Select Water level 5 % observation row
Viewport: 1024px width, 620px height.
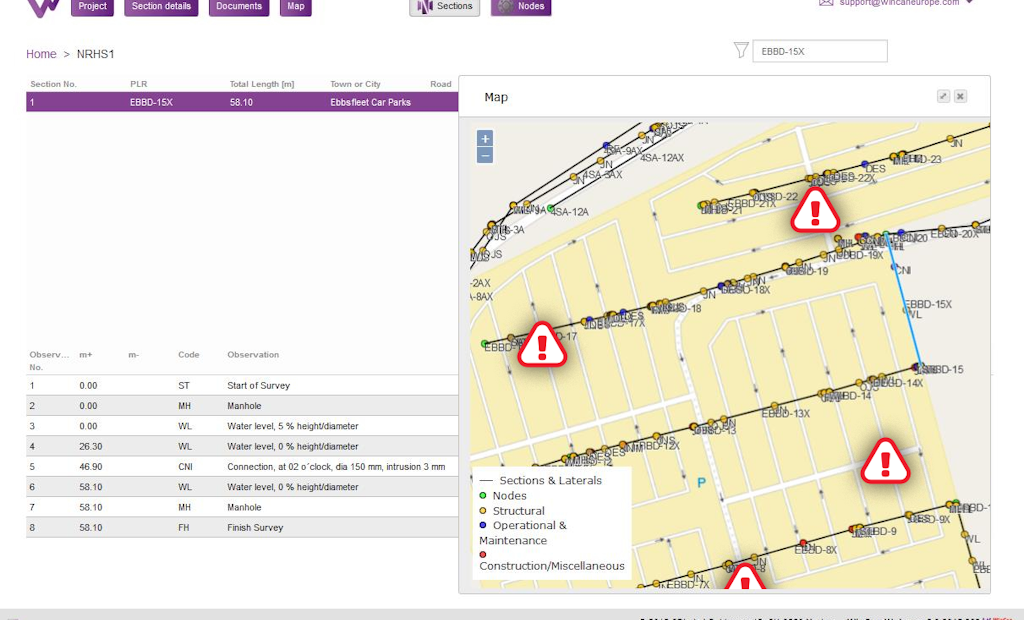(242, 426)
